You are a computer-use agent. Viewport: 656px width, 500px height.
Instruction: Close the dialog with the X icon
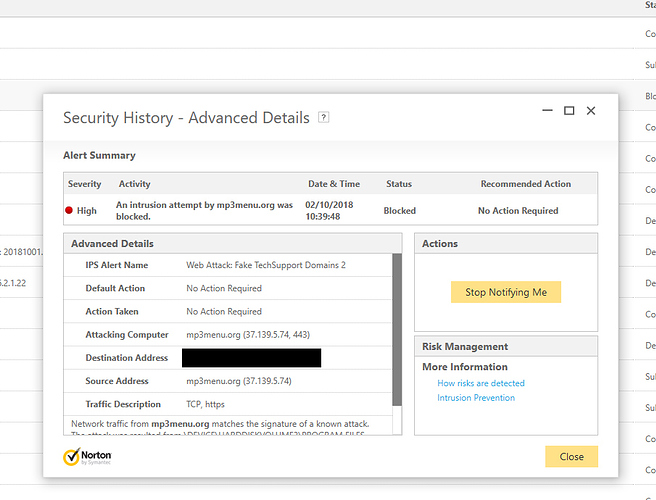pos(591,110)
